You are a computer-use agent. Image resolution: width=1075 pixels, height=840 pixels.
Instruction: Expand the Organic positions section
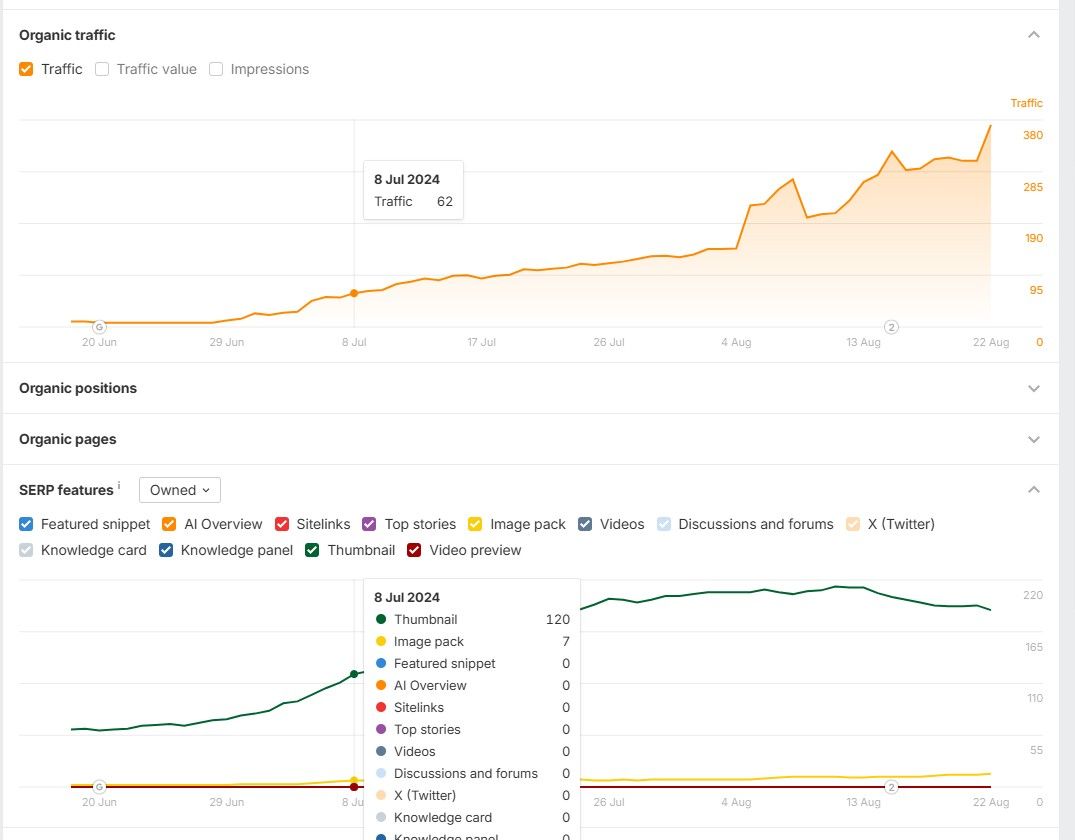[x=1034, y=388]
